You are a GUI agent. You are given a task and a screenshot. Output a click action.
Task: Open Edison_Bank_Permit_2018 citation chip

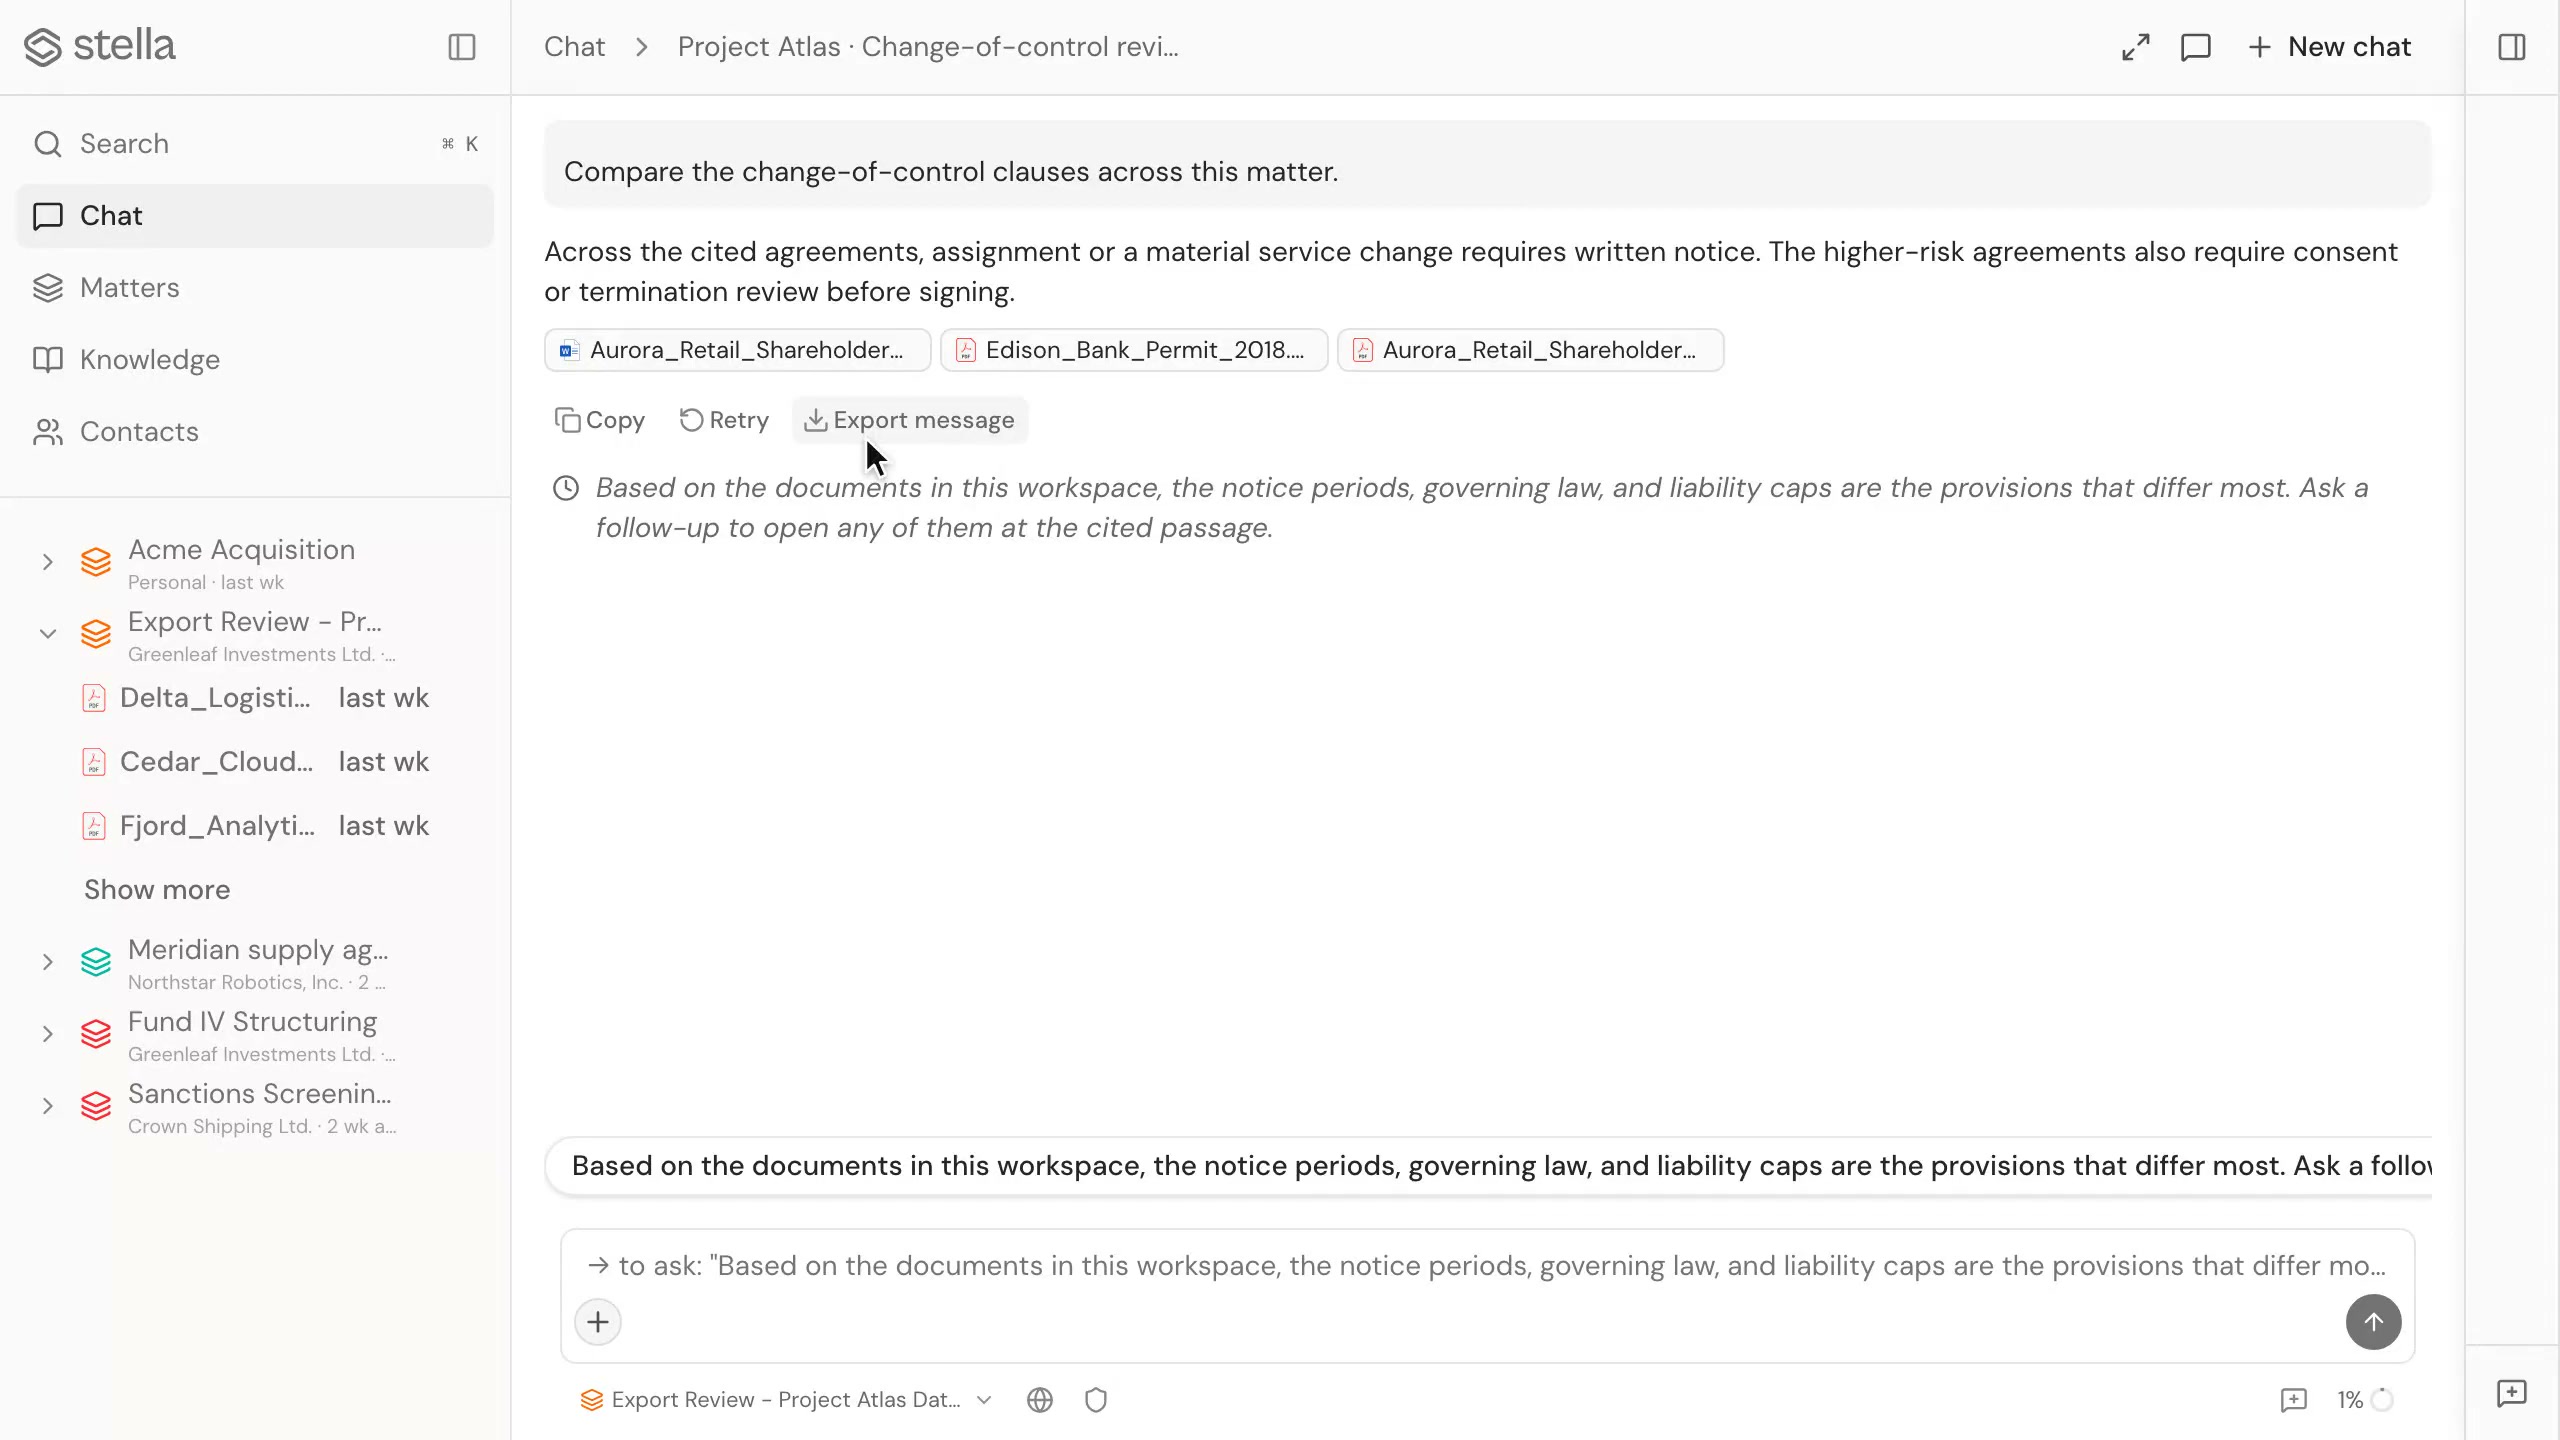pyautogui.click(x=1133, y=350)
